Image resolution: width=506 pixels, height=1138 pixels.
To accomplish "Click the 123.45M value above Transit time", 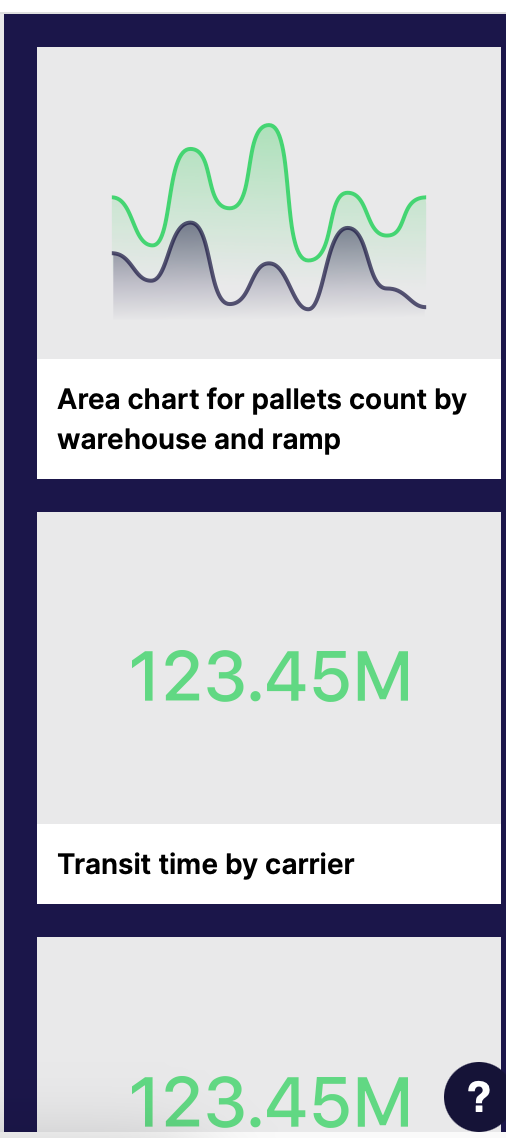I will pyautogui.click(x=269, y=678).
